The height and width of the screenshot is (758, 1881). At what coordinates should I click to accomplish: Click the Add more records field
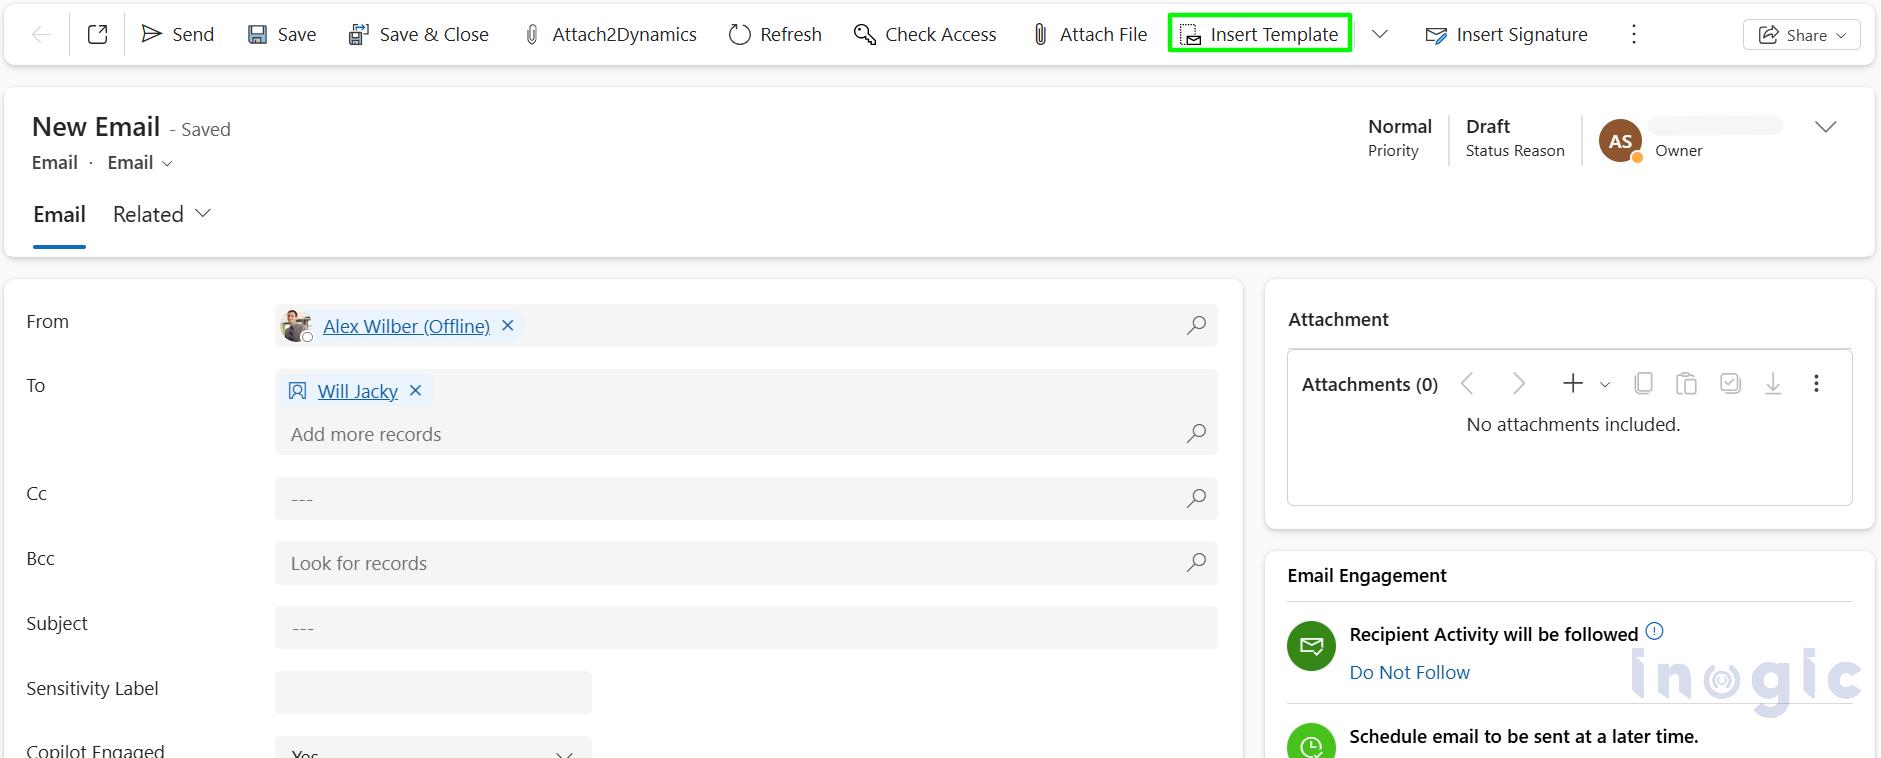coord(730,434)
